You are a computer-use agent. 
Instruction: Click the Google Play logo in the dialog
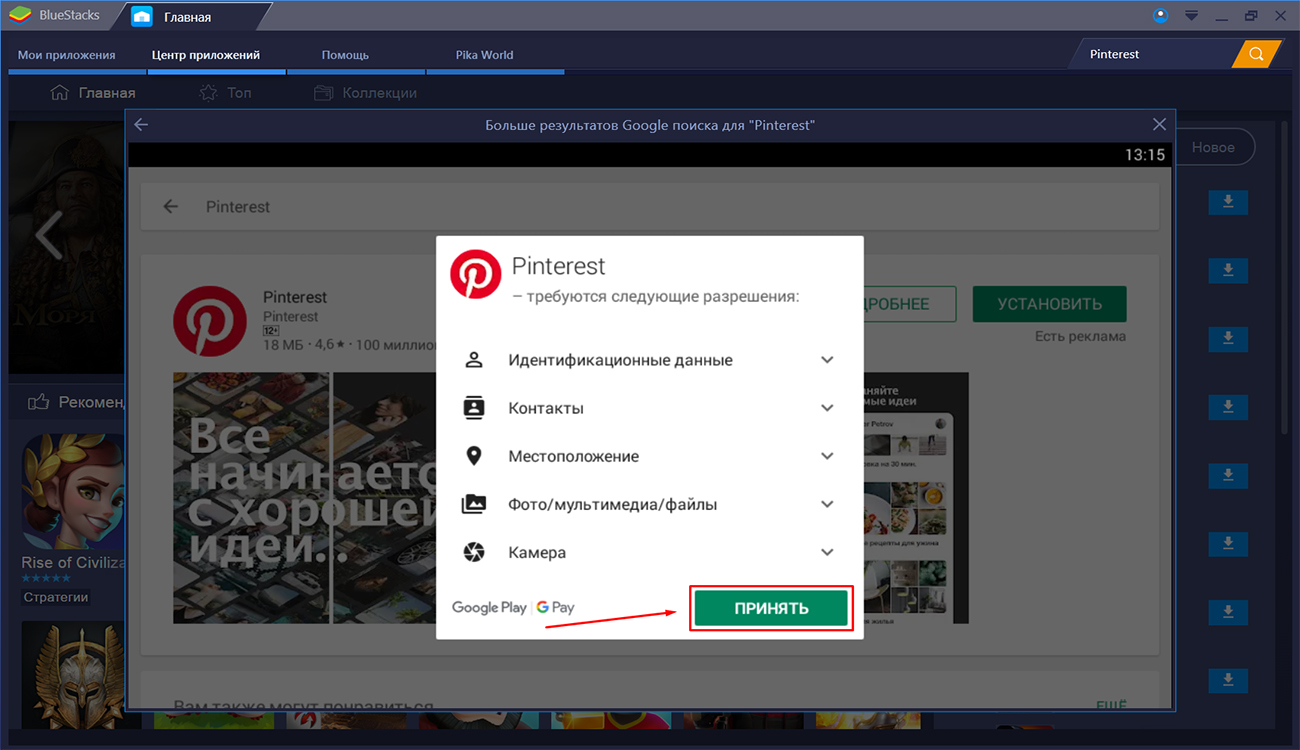[489, 607]
